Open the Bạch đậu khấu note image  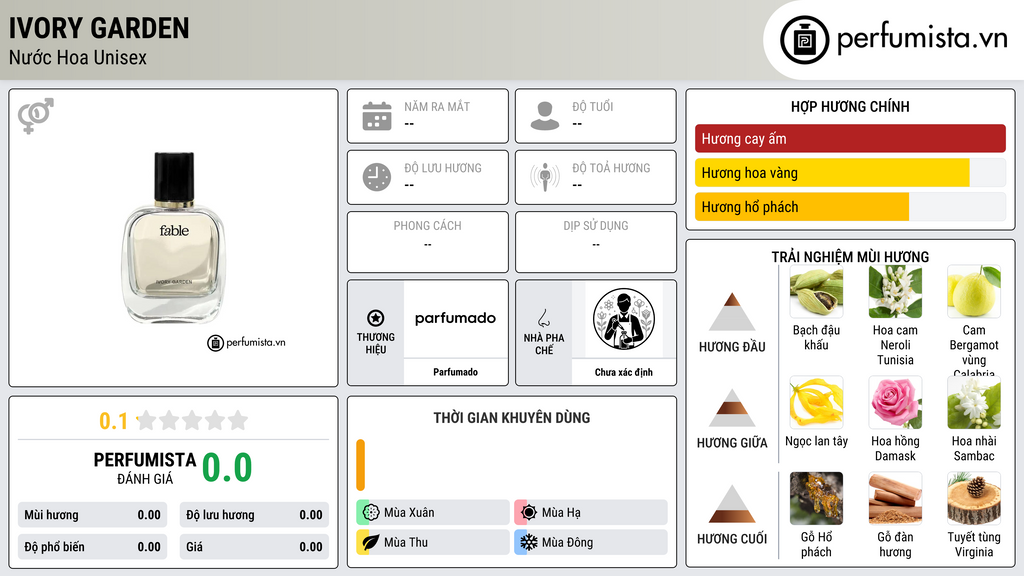(816, 291)
